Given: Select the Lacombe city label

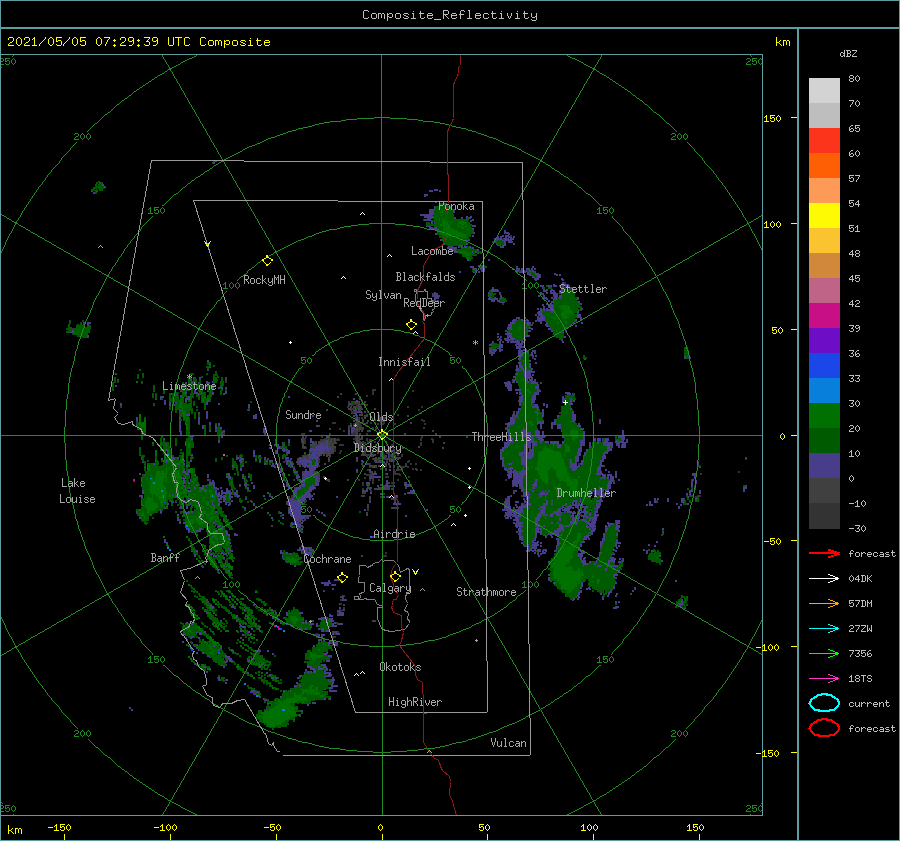Looking at the screenshot, I should (x=432, y=251).
